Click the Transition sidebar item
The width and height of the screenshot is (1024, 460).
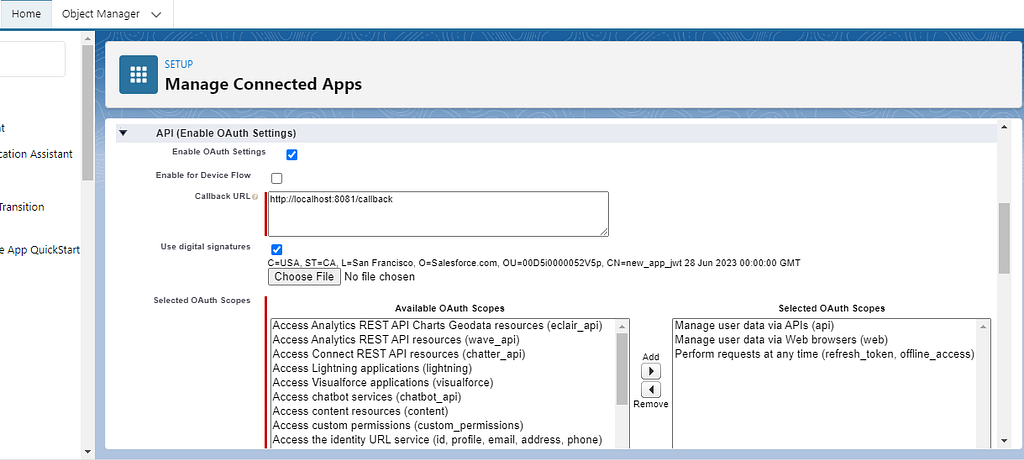pos(22,207)
